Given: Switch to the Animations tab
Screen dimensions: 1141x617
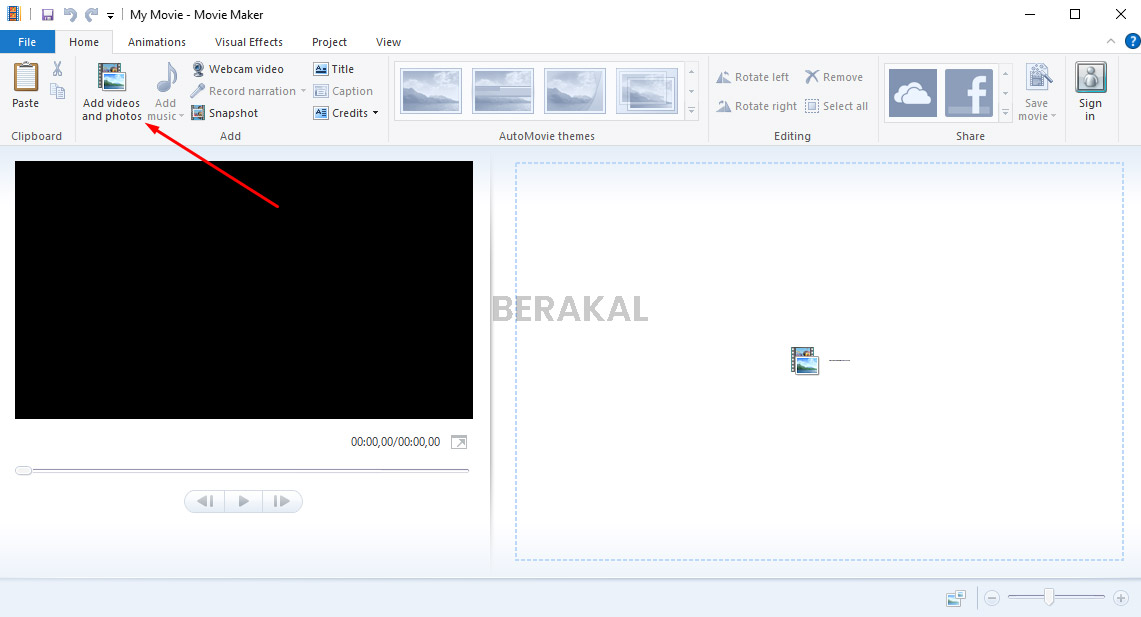Looking at the screenshot, I should (x=156, y=41).
